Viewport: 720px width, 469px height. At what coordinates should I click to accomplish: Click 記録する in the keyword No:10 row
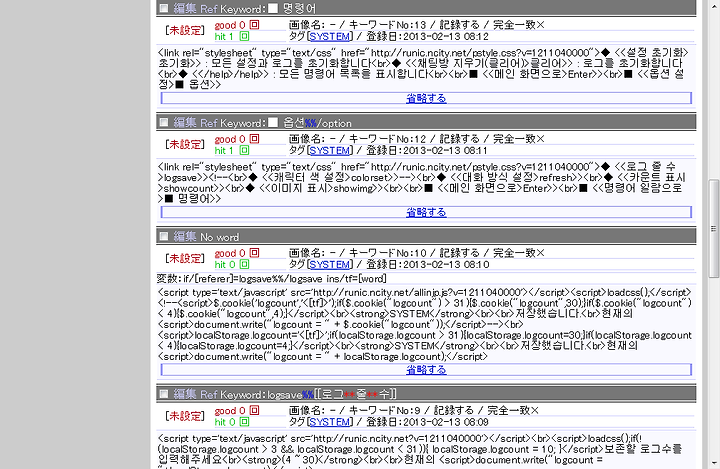pos(459,253)
